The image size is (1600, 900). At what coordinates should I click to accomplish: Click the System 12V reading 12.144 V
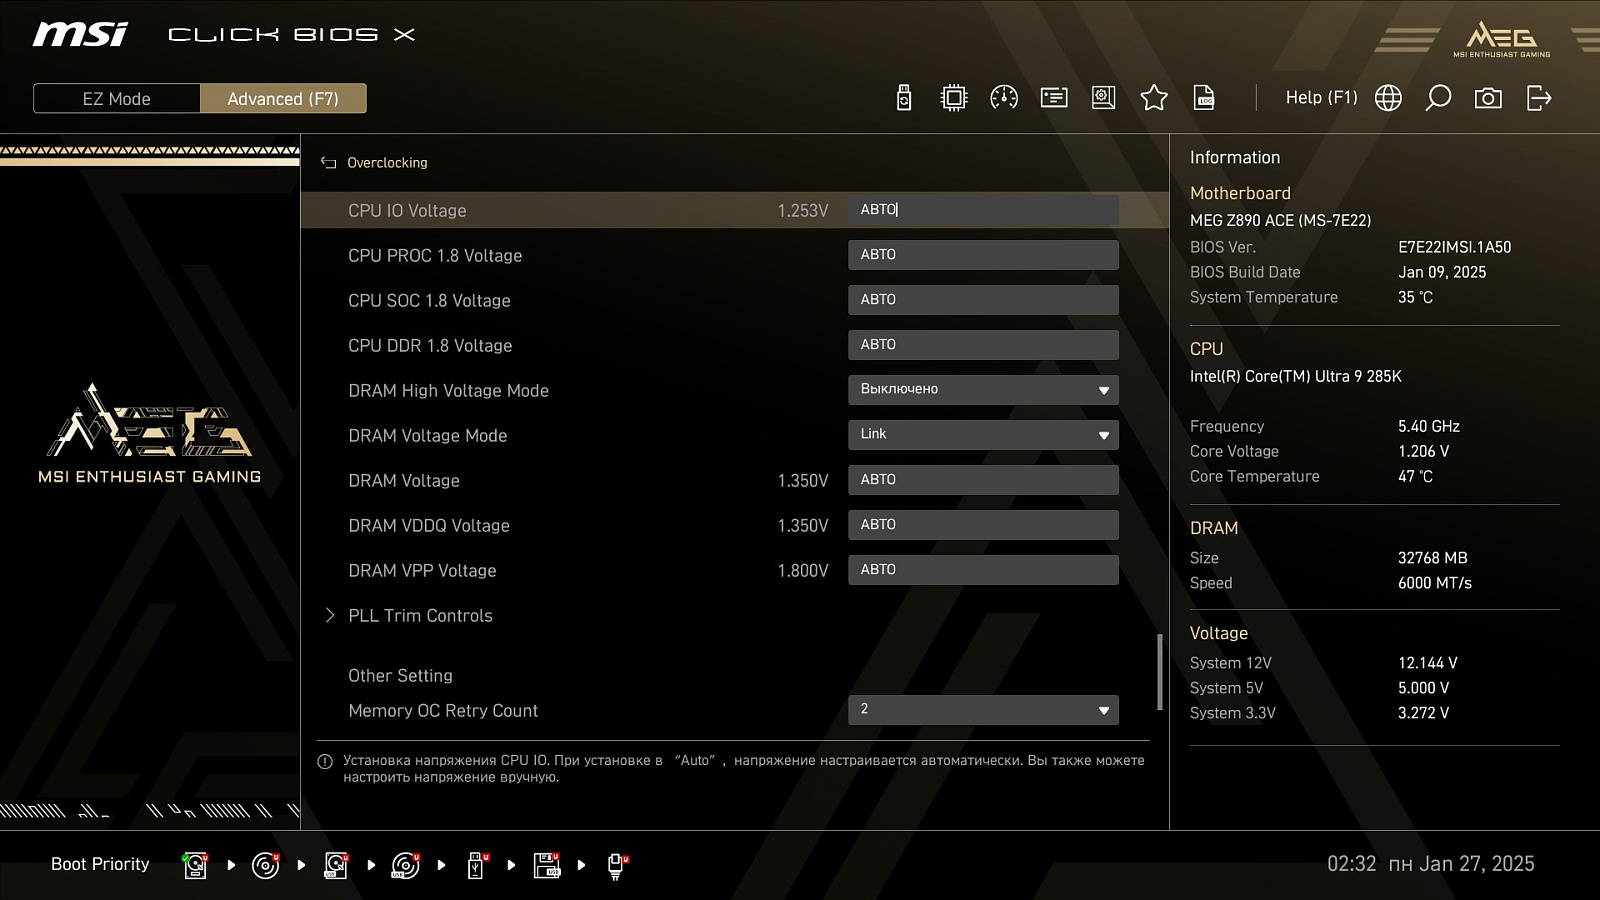tap(1427, 663)
